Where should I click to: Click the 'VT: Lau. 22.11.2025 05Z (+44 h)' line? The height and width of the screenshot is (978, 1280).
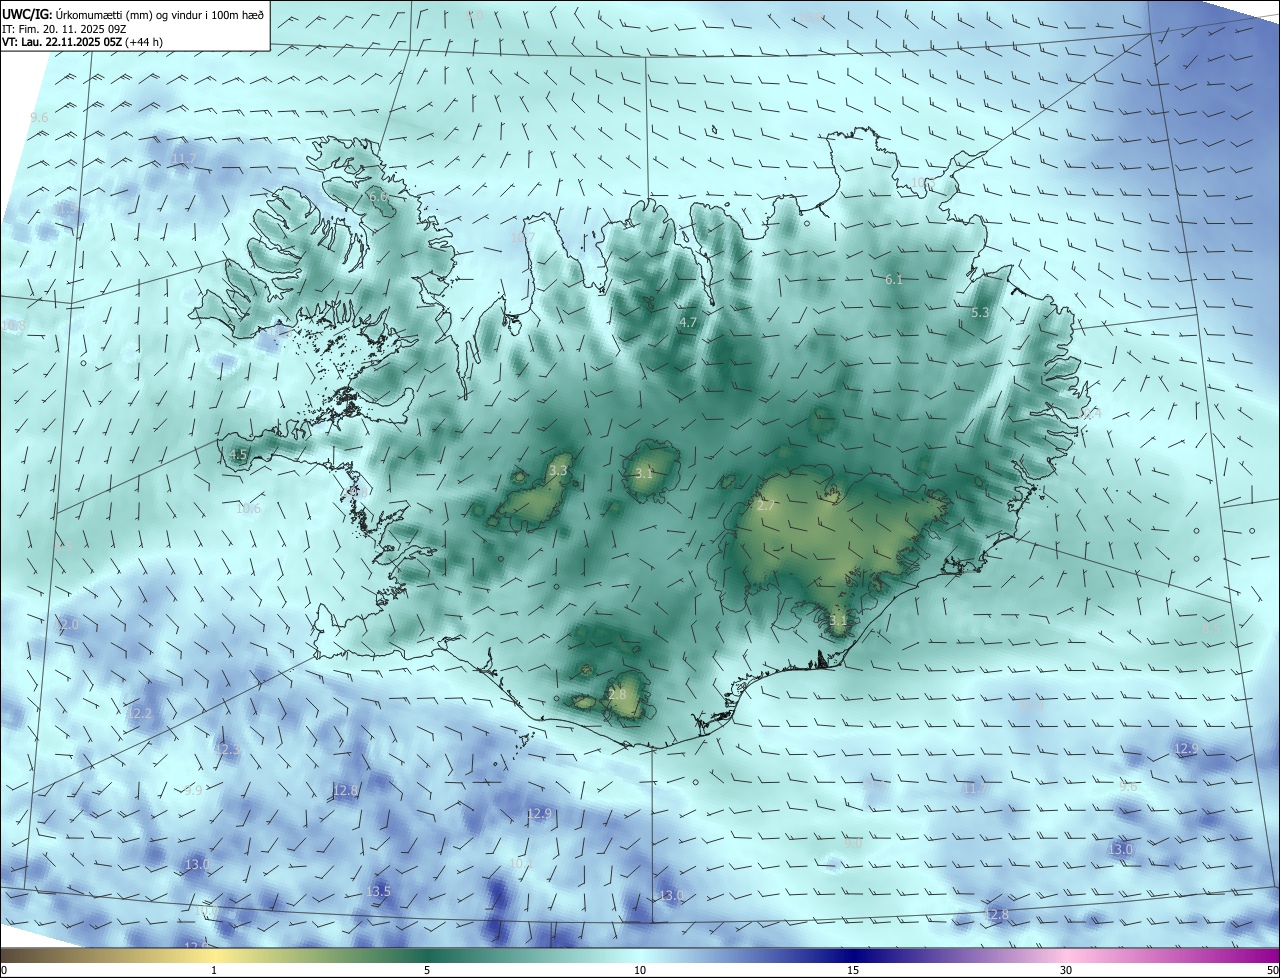(x=83, y=42)
